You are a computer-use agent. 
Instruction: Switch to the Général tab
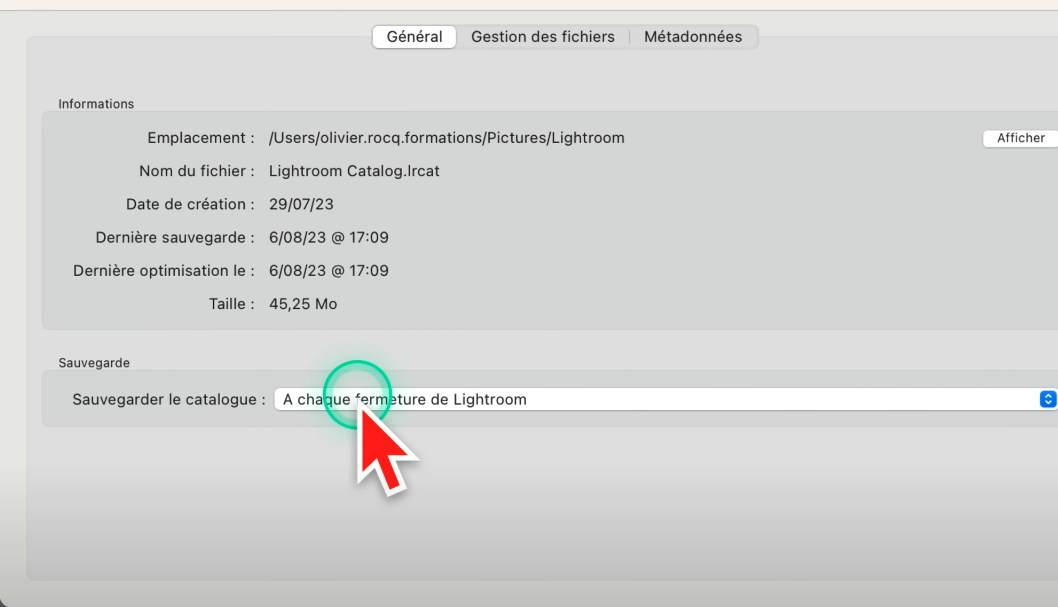tap(414, 37)
